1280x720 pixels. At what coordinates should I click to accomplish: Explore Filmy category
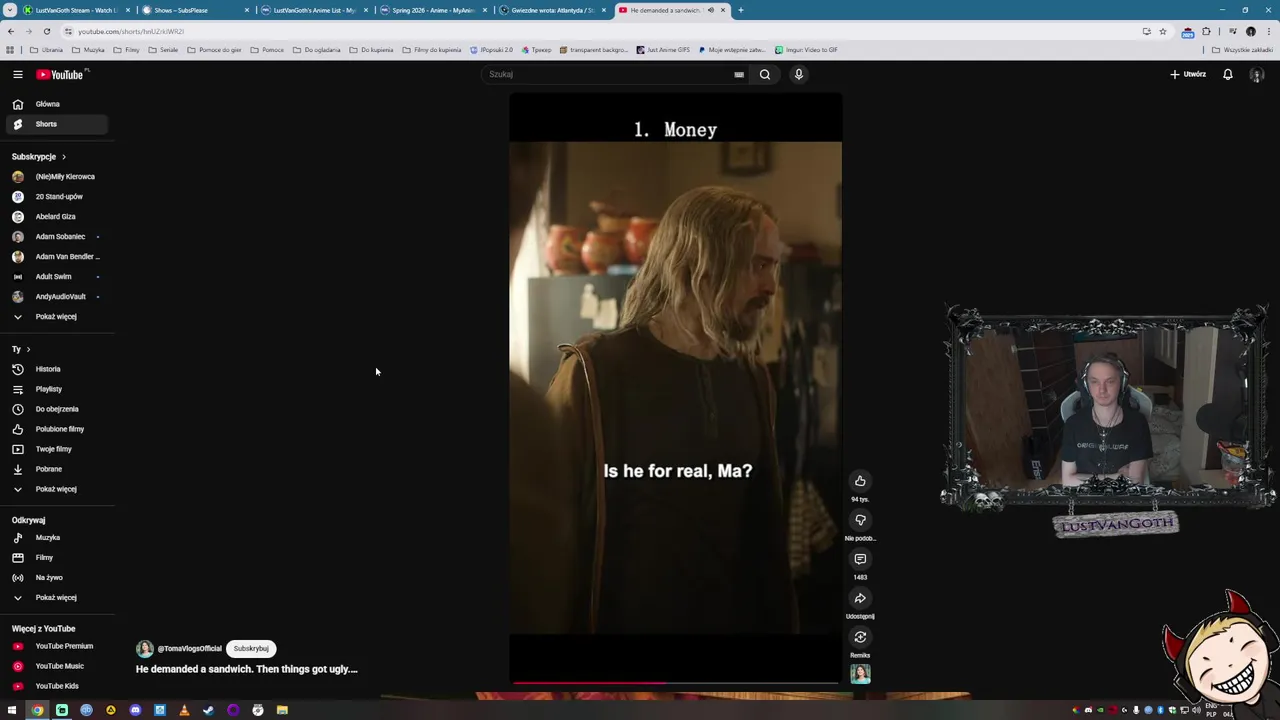tap(57, 558)
